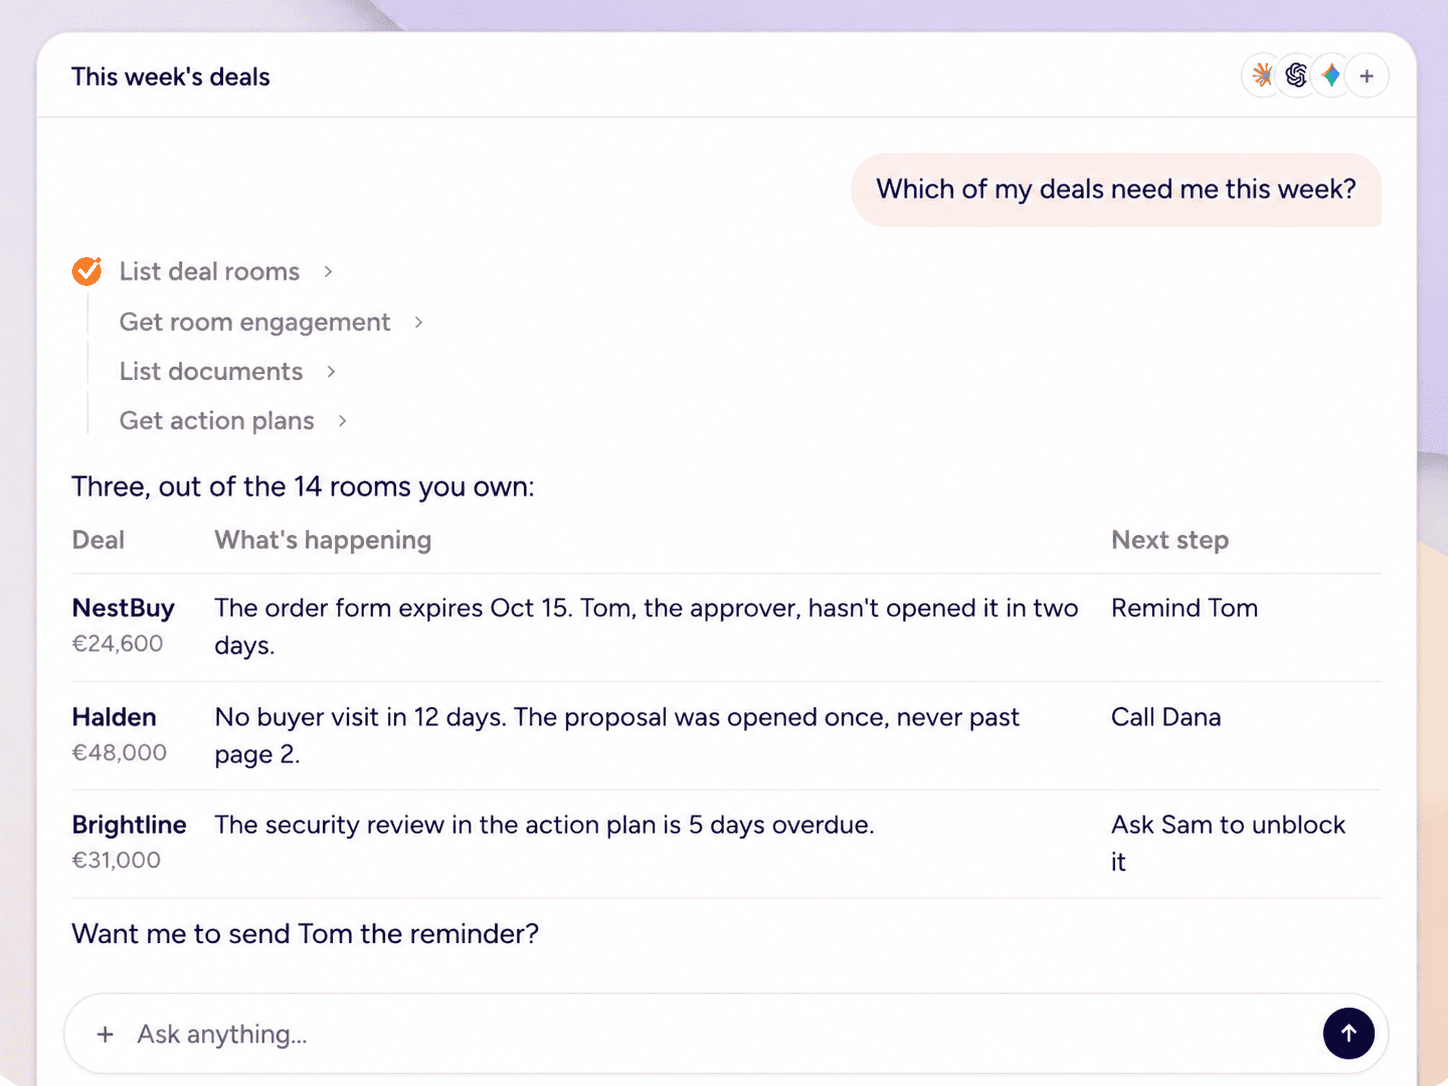Screen dimensions: 1448x1086
Task: Click the "Which of my deals need me this week?" message
Action: (x=1116, y=189)
